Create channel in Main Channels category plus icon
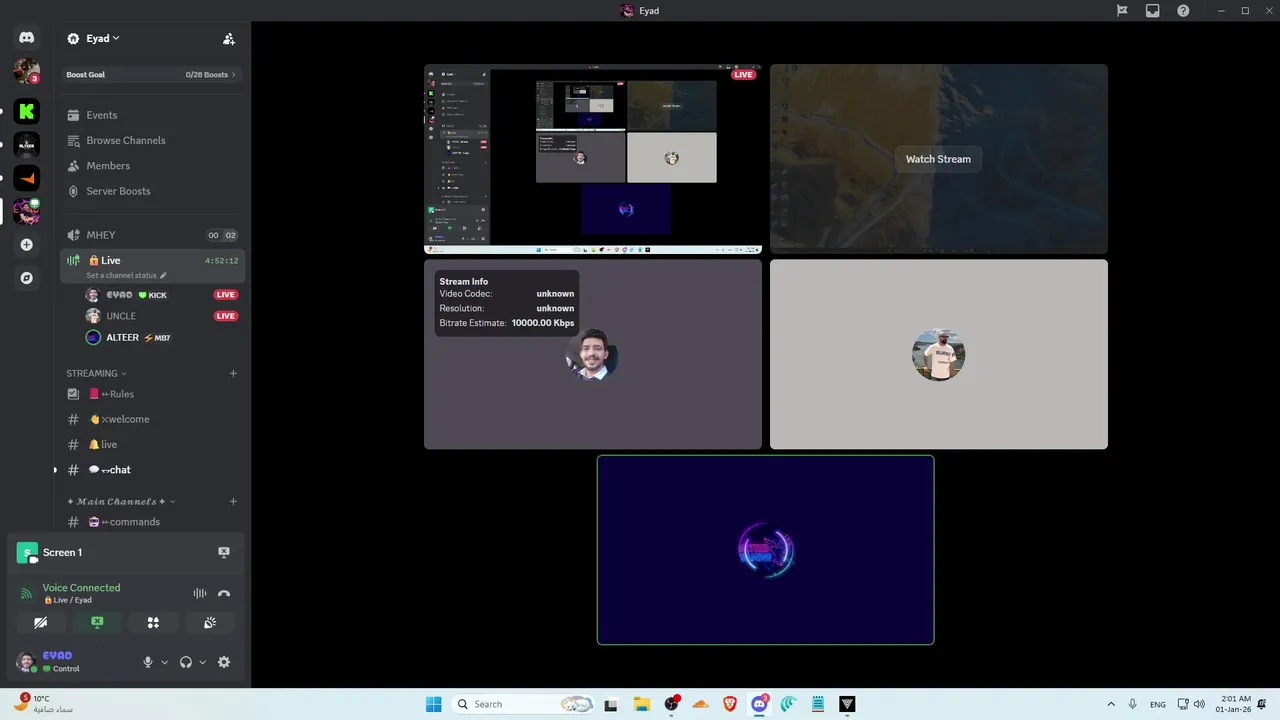This screenshot has width=1280, height=720. tap(233, 501)
